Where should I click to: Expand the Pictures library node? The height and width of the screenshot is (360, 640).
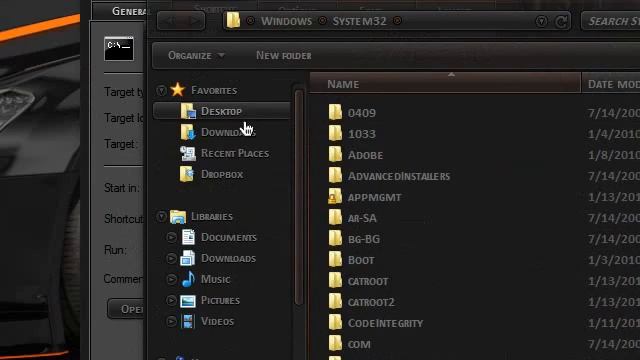pos(171,300)
